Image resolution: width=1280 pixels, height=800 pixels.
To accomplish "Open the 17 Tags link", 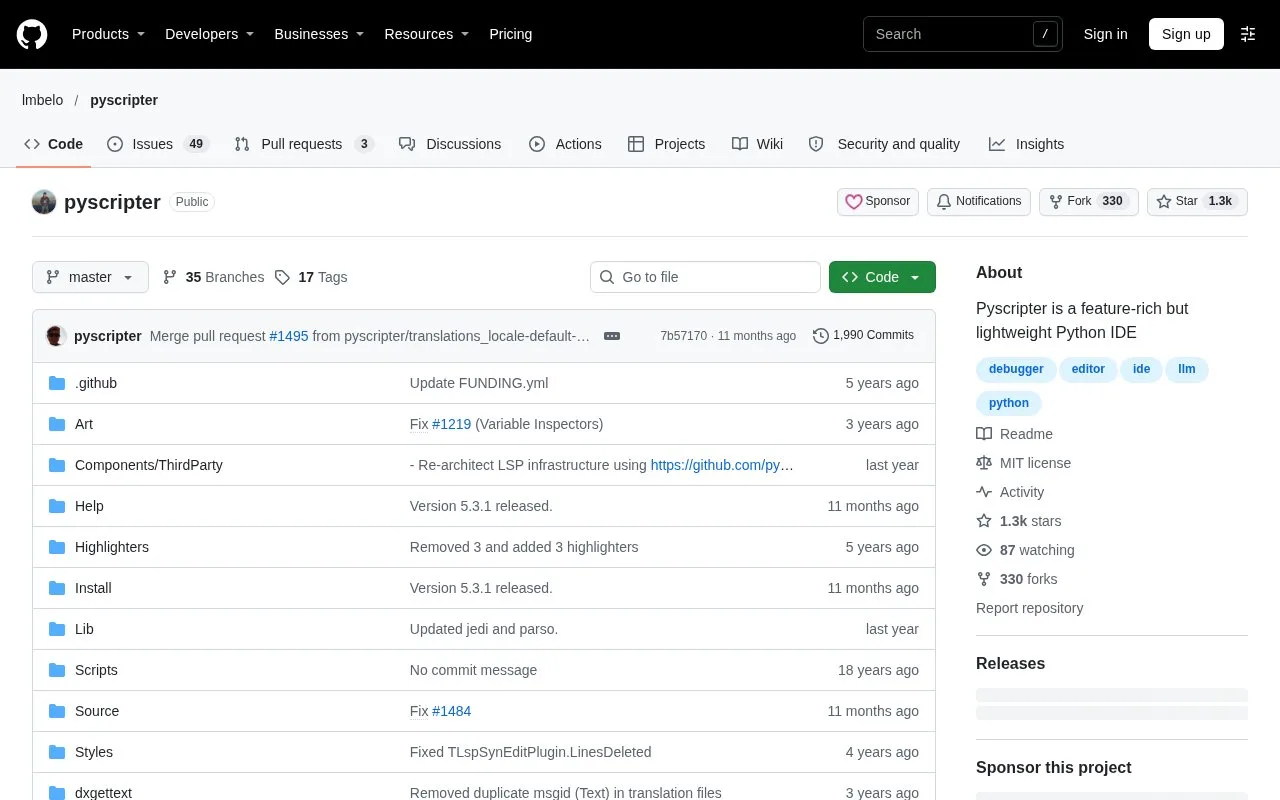I will coord(311,277).
